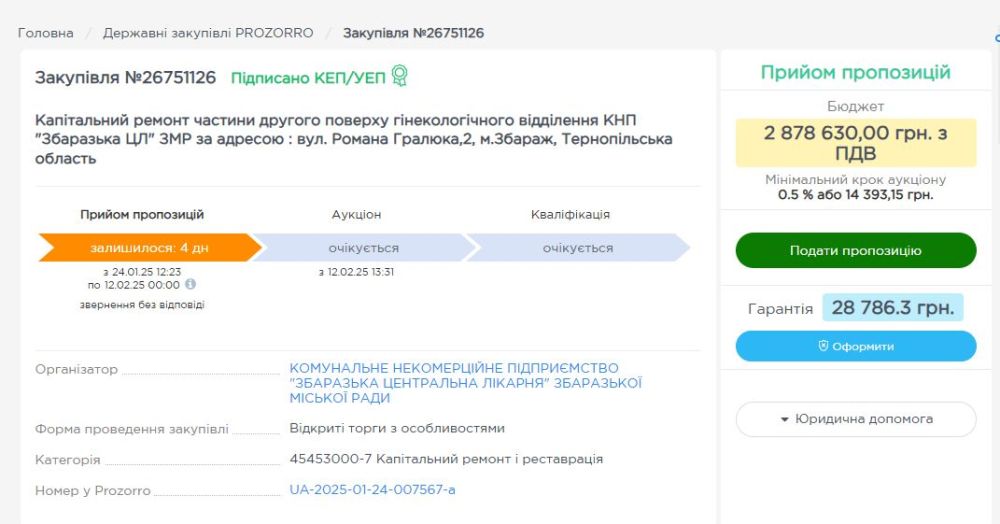Click the yellow budget amount box
The width and height of the screenshot is (1000, 524).
(x=855, y=142)
